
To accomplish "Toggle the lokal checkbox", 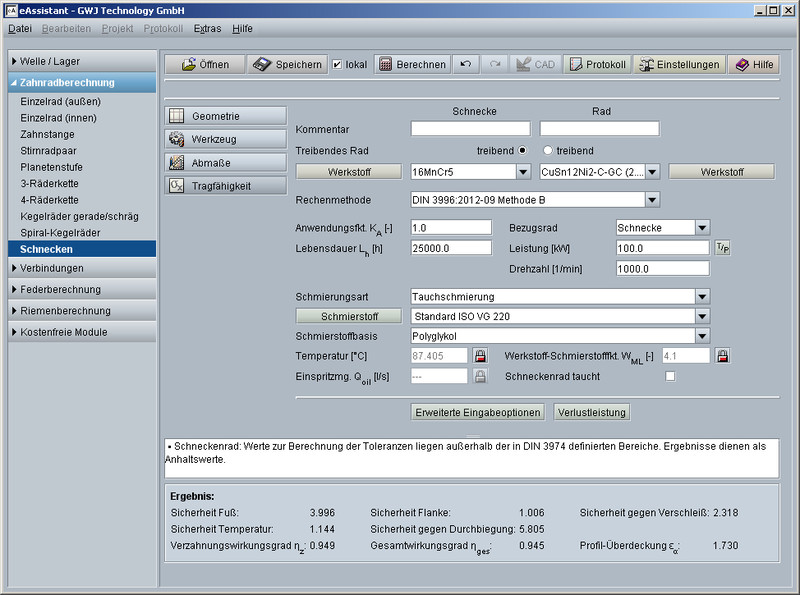I will pos(337,64).
